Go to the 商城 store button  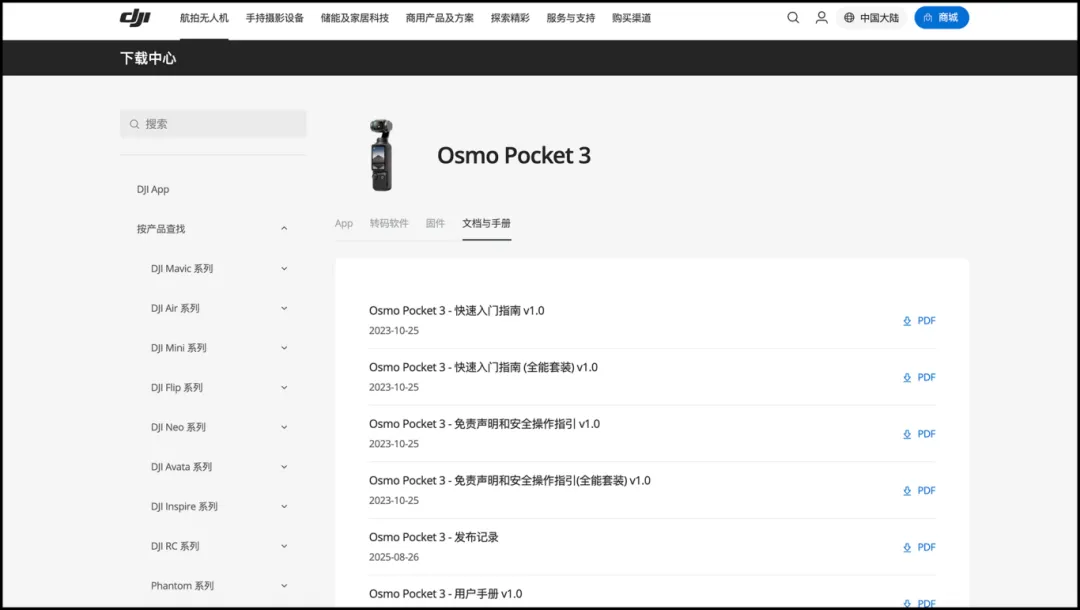tap(941, 18)
